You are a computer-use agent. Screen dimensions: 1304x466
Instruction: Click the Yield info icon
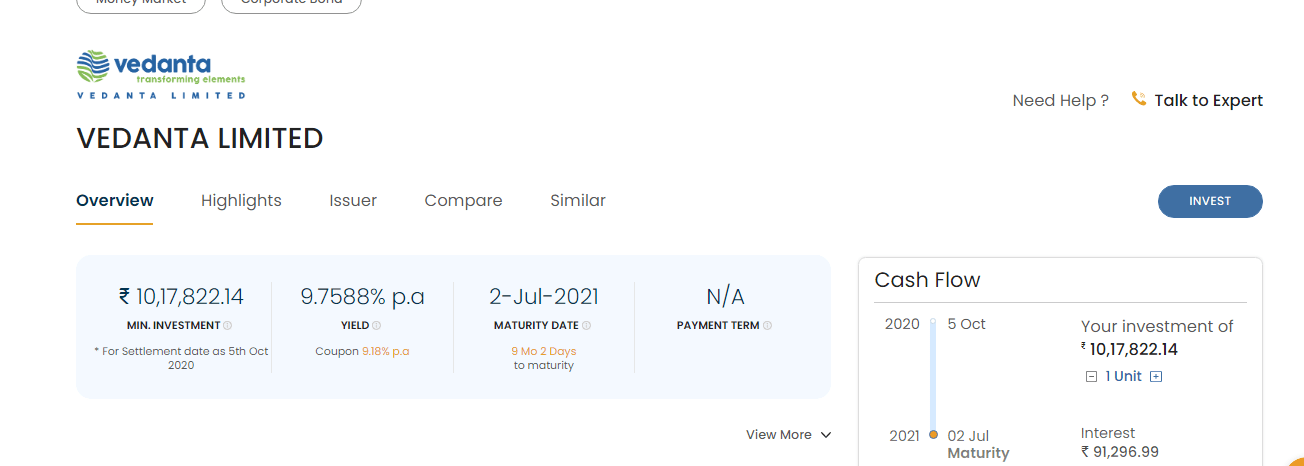376,326
